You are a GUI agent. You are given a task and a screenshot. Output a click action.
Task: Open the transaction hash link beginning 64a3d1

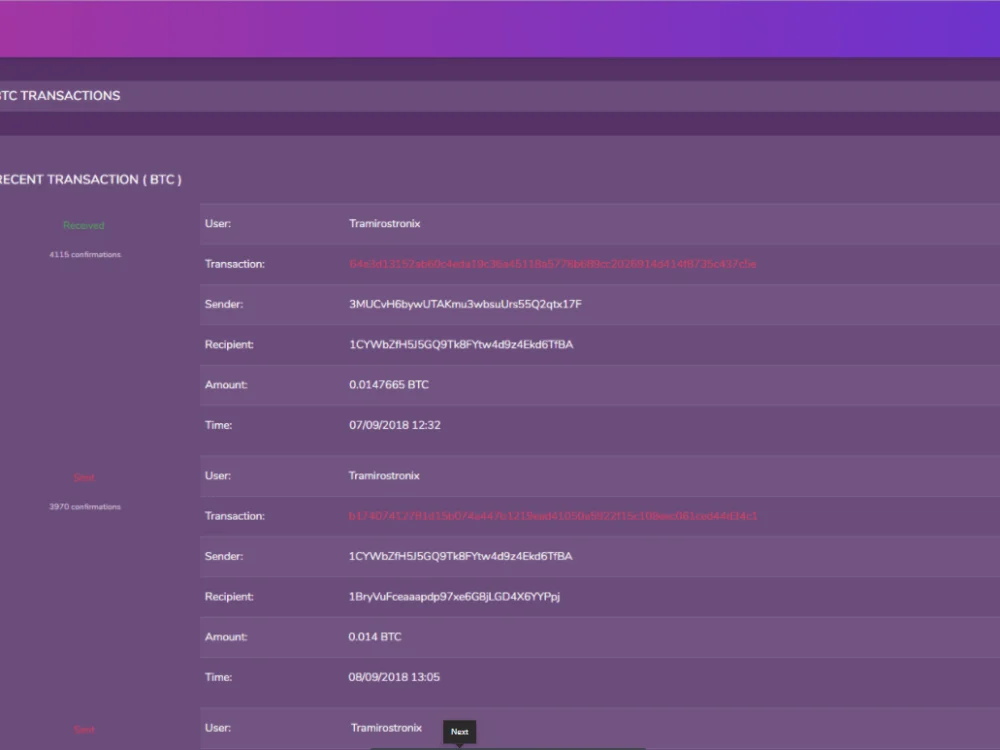point(552,264)
